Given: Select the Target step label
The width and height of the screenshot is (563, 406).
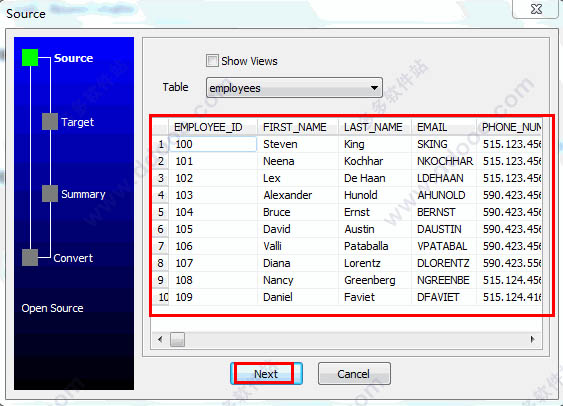Looking at the screenshot, I should click(78, 122).
